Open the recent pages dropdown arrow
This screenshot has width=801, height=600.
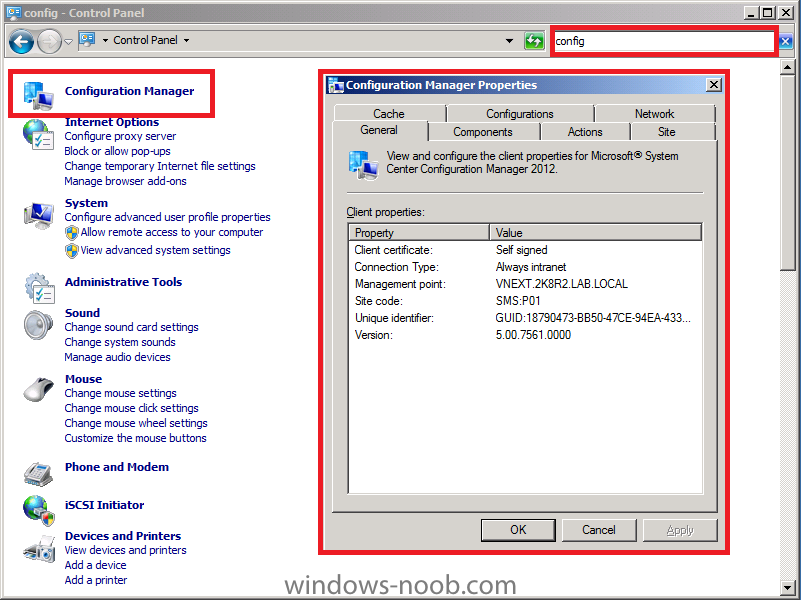(68, 42)
